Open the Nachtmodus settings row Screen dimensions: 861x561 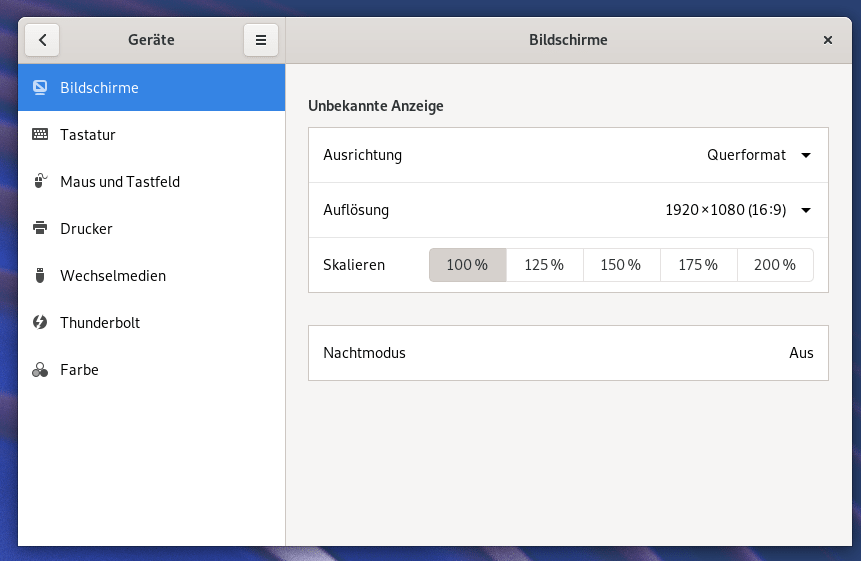coord(568,353)
